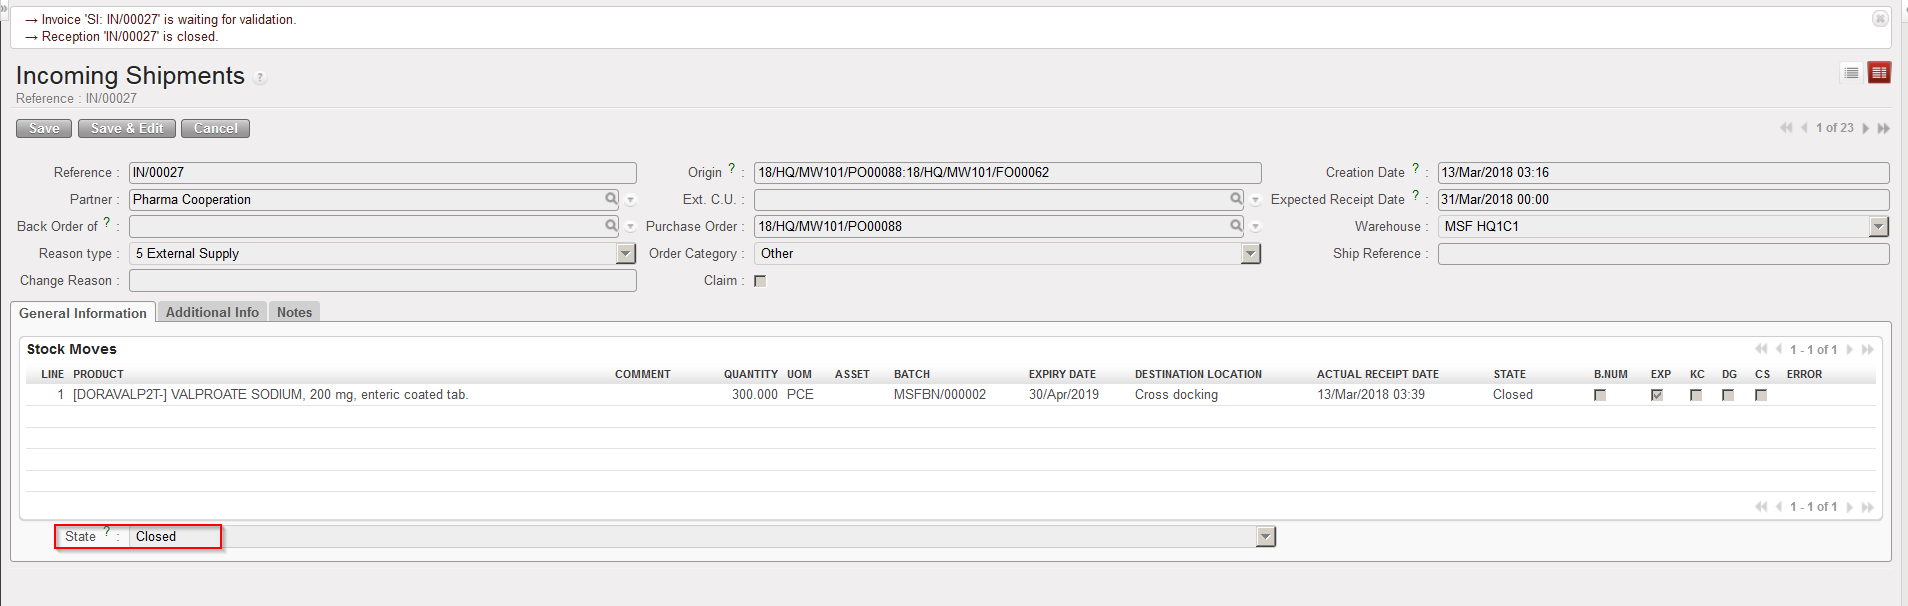Switch to list view icon
The image size is (1908, 606).
[1851, 73]
